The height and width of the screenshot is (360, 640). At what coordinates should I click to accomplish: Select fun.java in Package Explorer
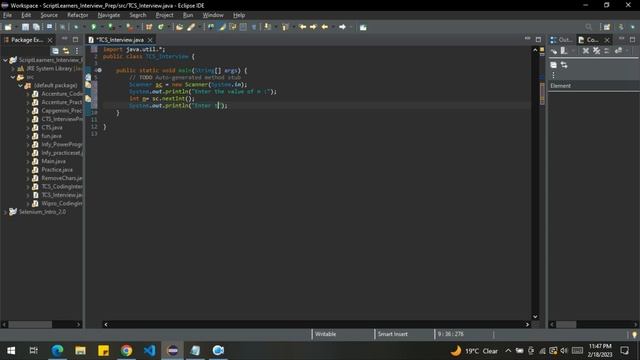coord(51,136)
